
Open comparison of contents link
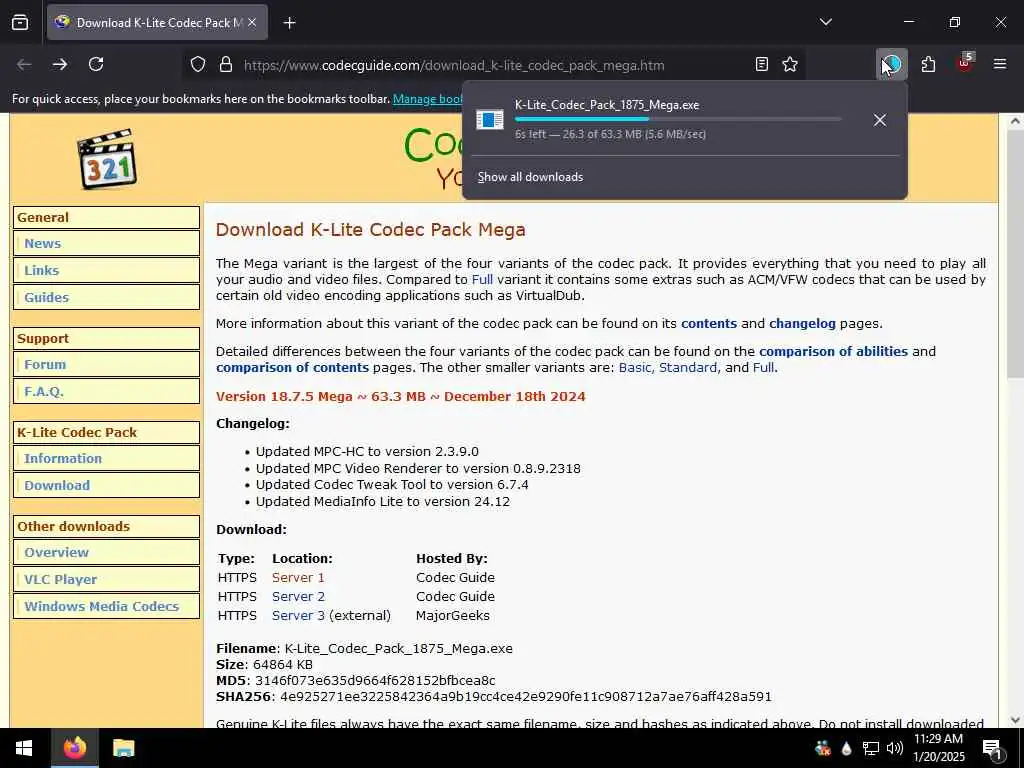pyautogui.click(x=293, y=367)
